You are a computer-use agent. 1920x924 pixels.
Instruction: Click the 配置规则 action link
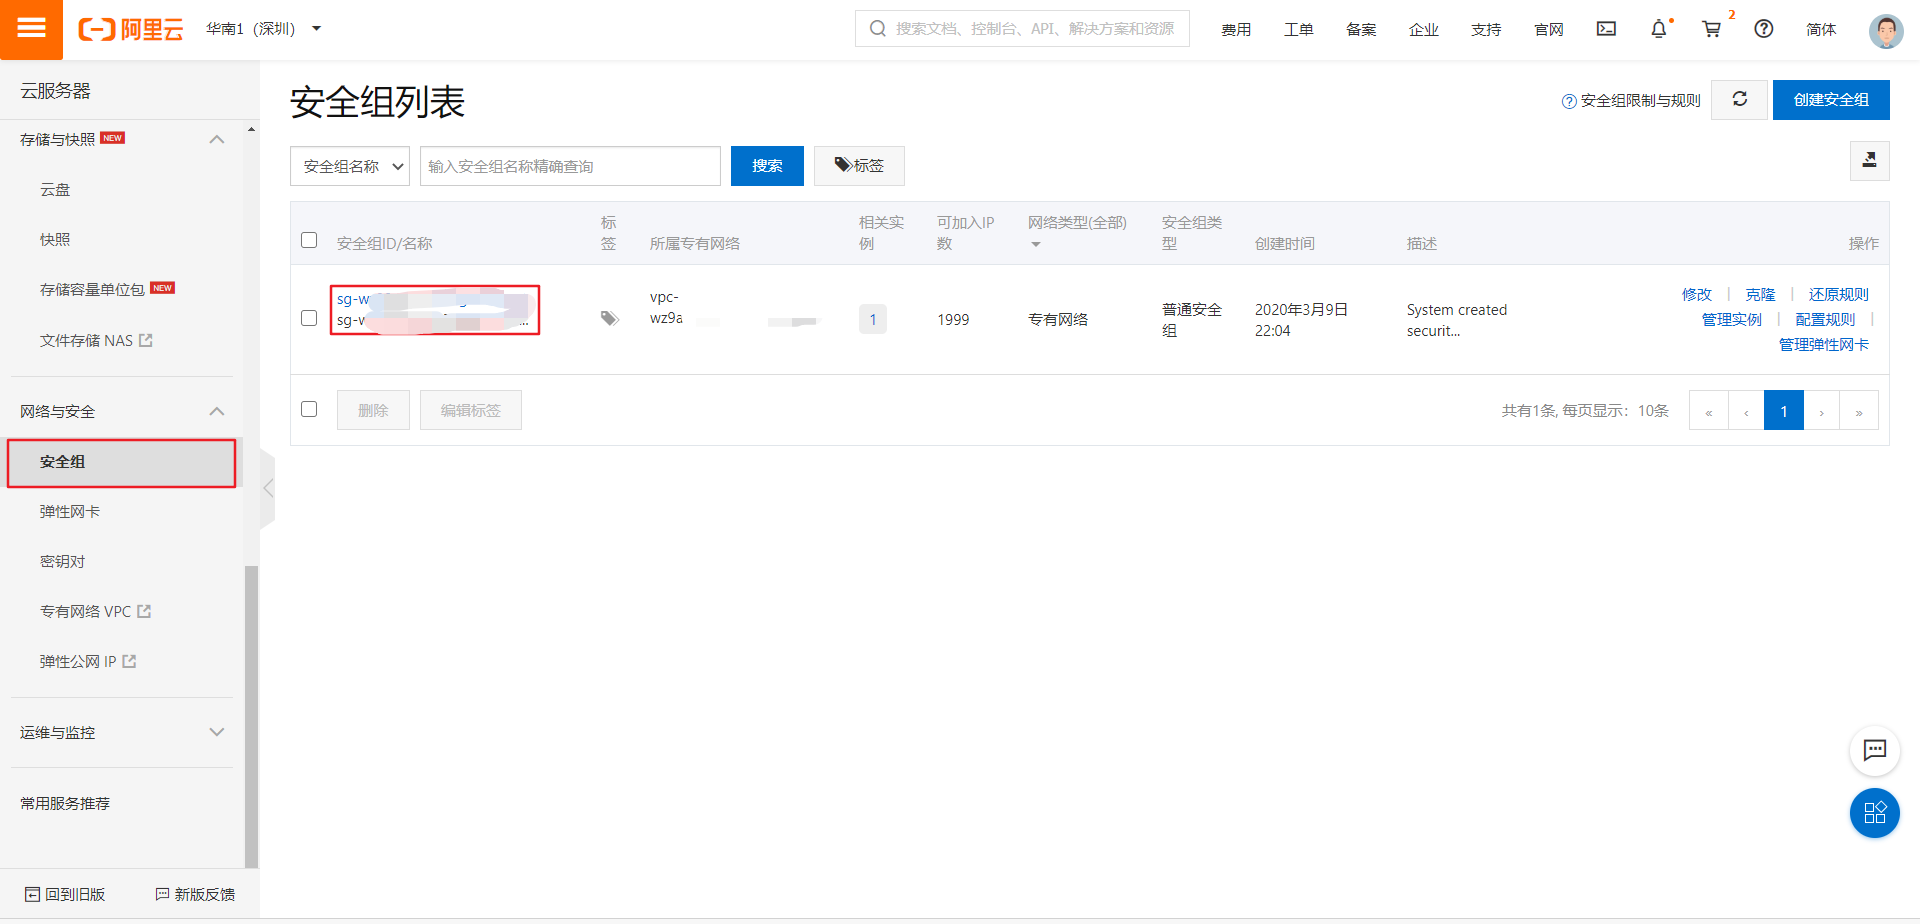1825,319
